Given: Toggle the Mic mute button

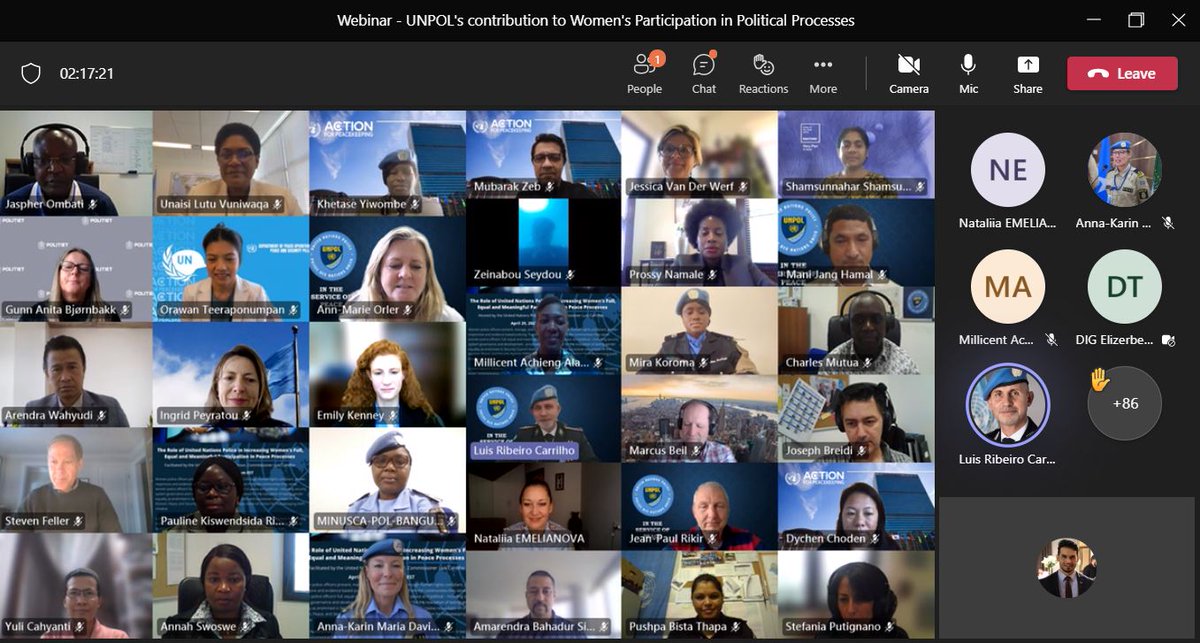Looking at the screenshot, I should click(x=968, y=74).
